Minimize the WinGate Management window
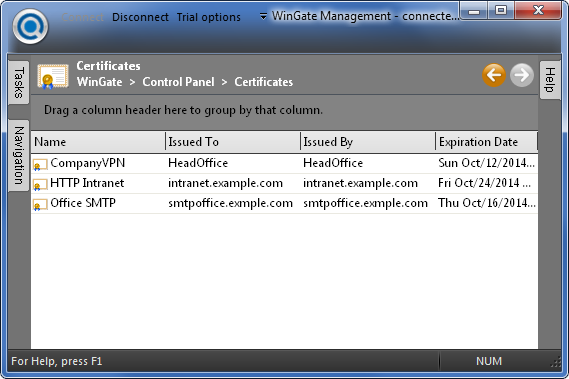 (474, 11)
